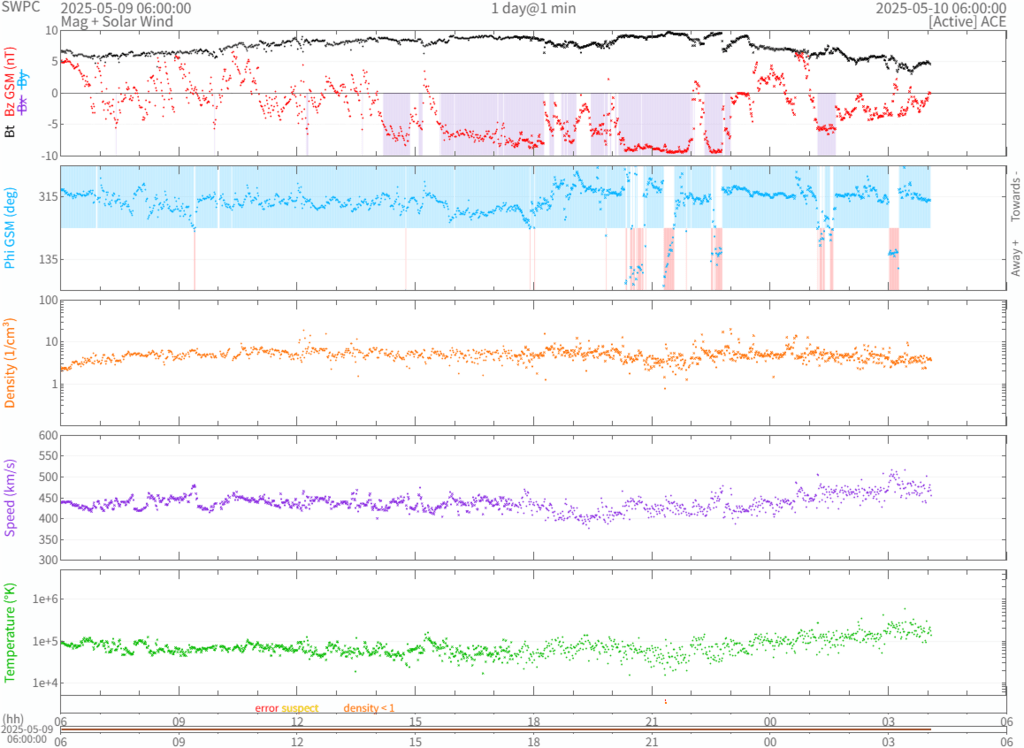The height and width of the screenshot is (748, 1024).
Task: Select the purple Speed (km/s) axis label
Action: click(x=12, y=496)
